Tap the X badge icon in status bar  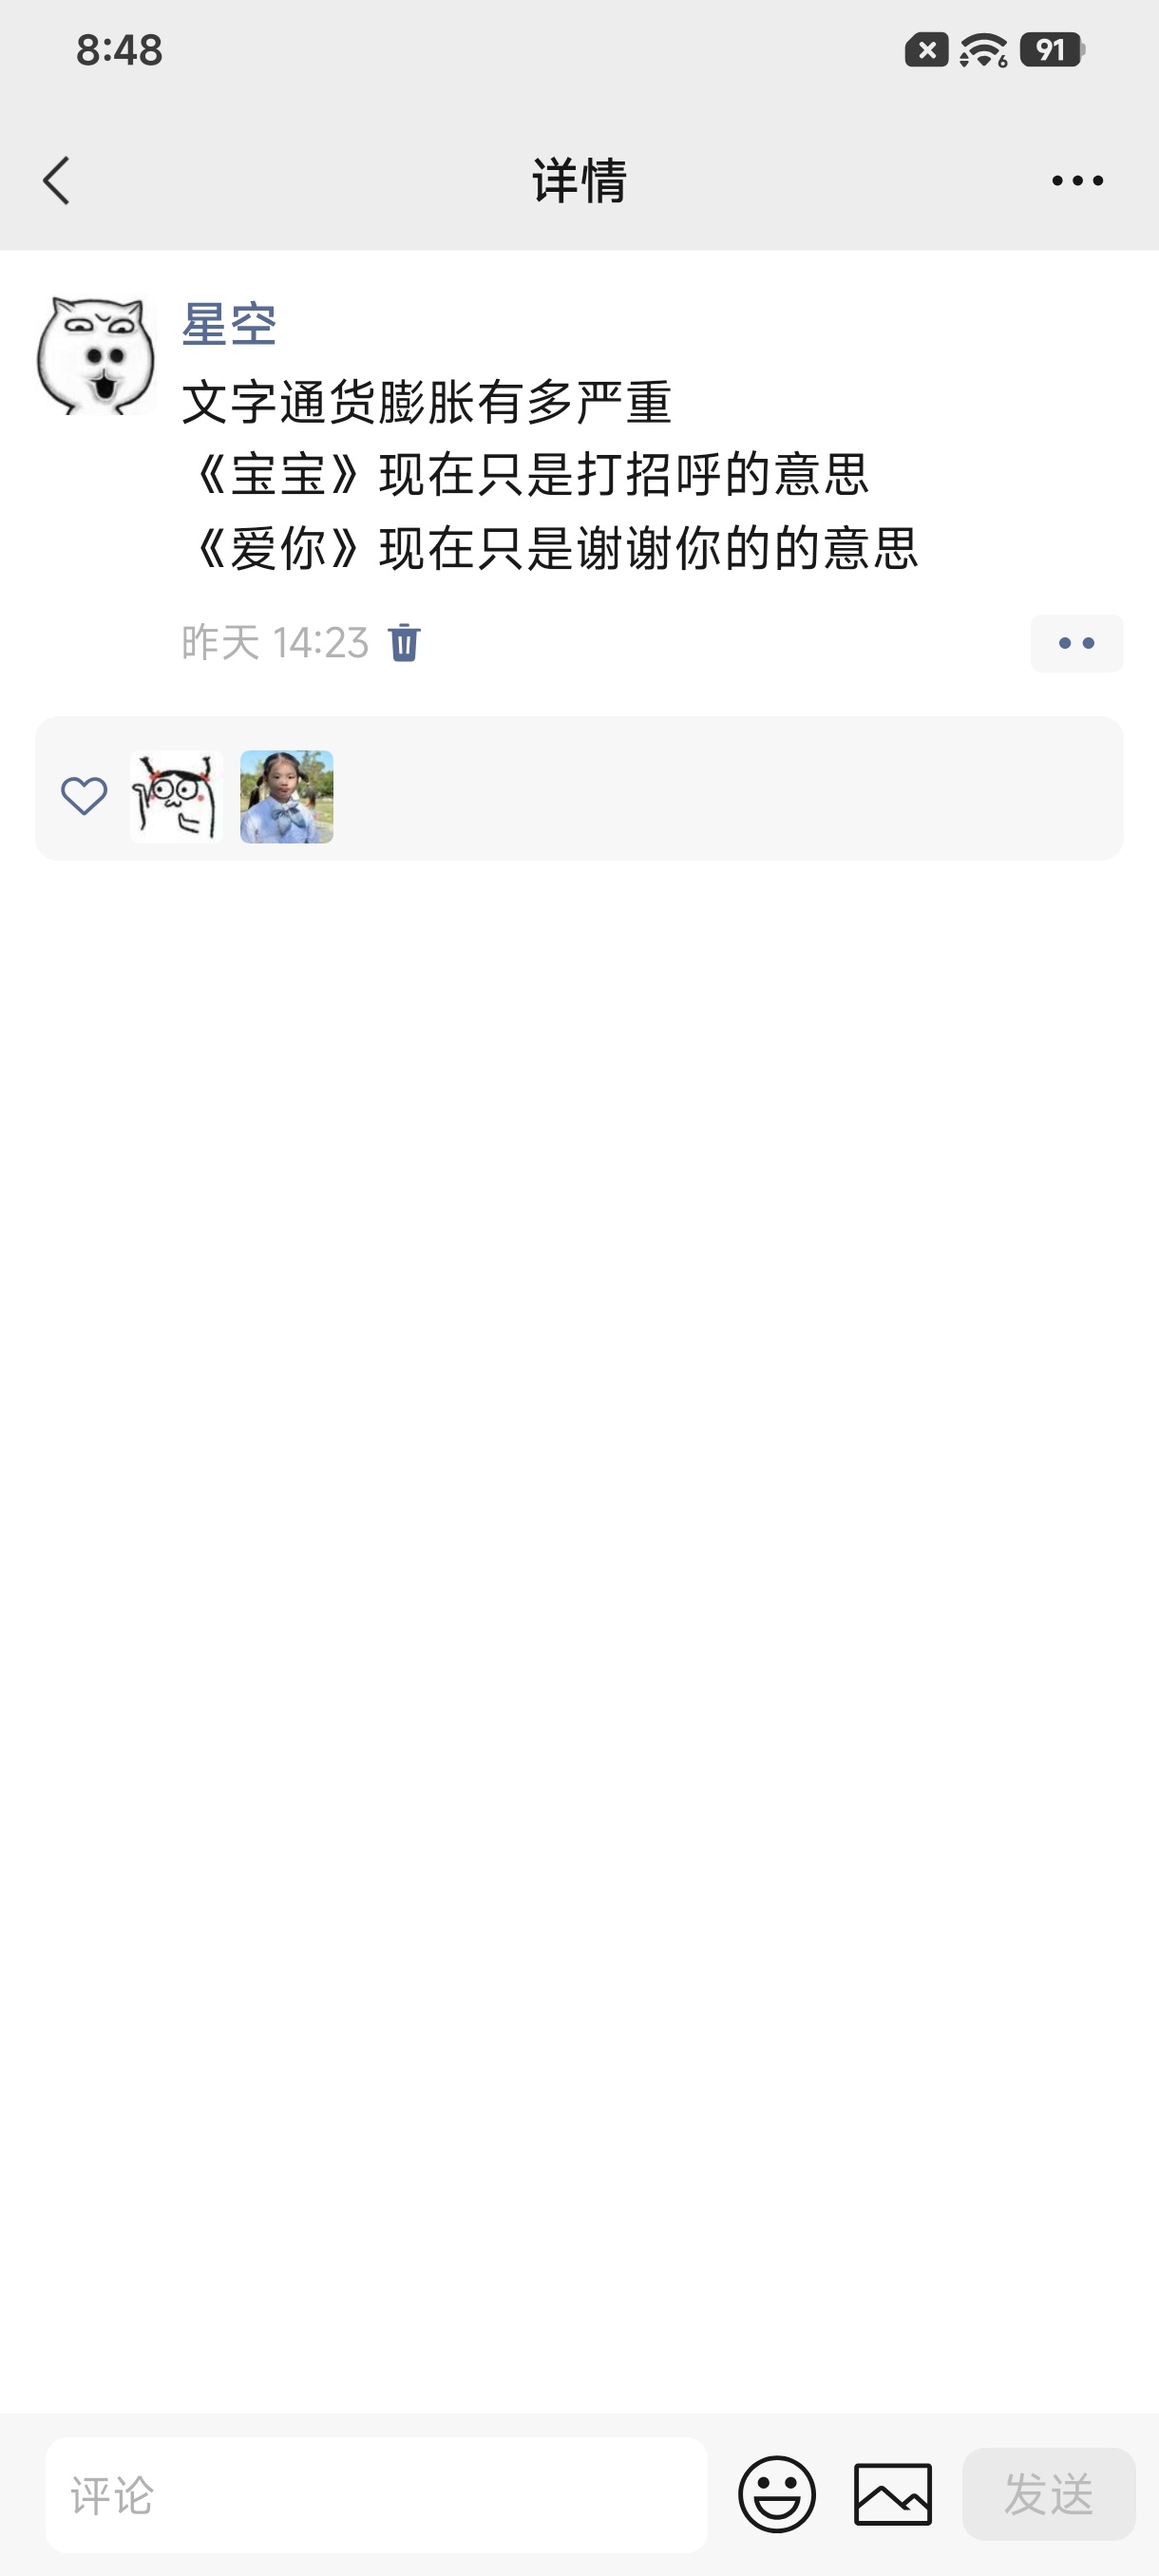[927, 49]
